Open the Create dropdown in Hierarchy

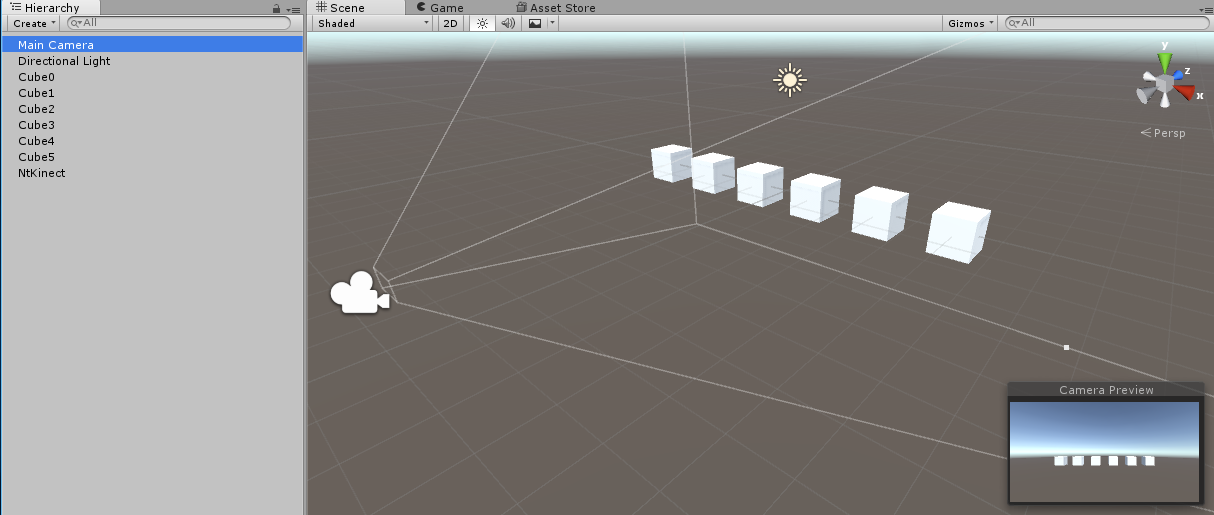pos(34,23)
